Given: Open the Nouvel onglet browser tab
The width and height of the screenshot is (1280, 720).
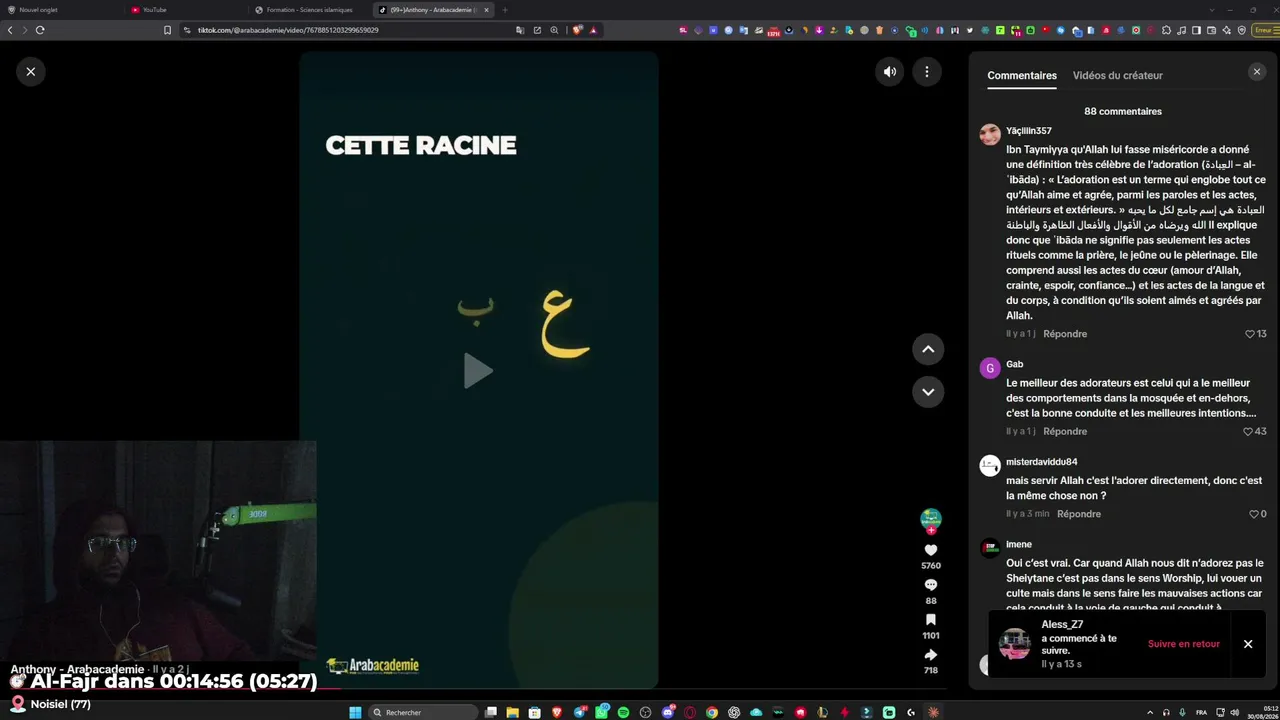Looking at the screenshot, I should pos(60,10).
